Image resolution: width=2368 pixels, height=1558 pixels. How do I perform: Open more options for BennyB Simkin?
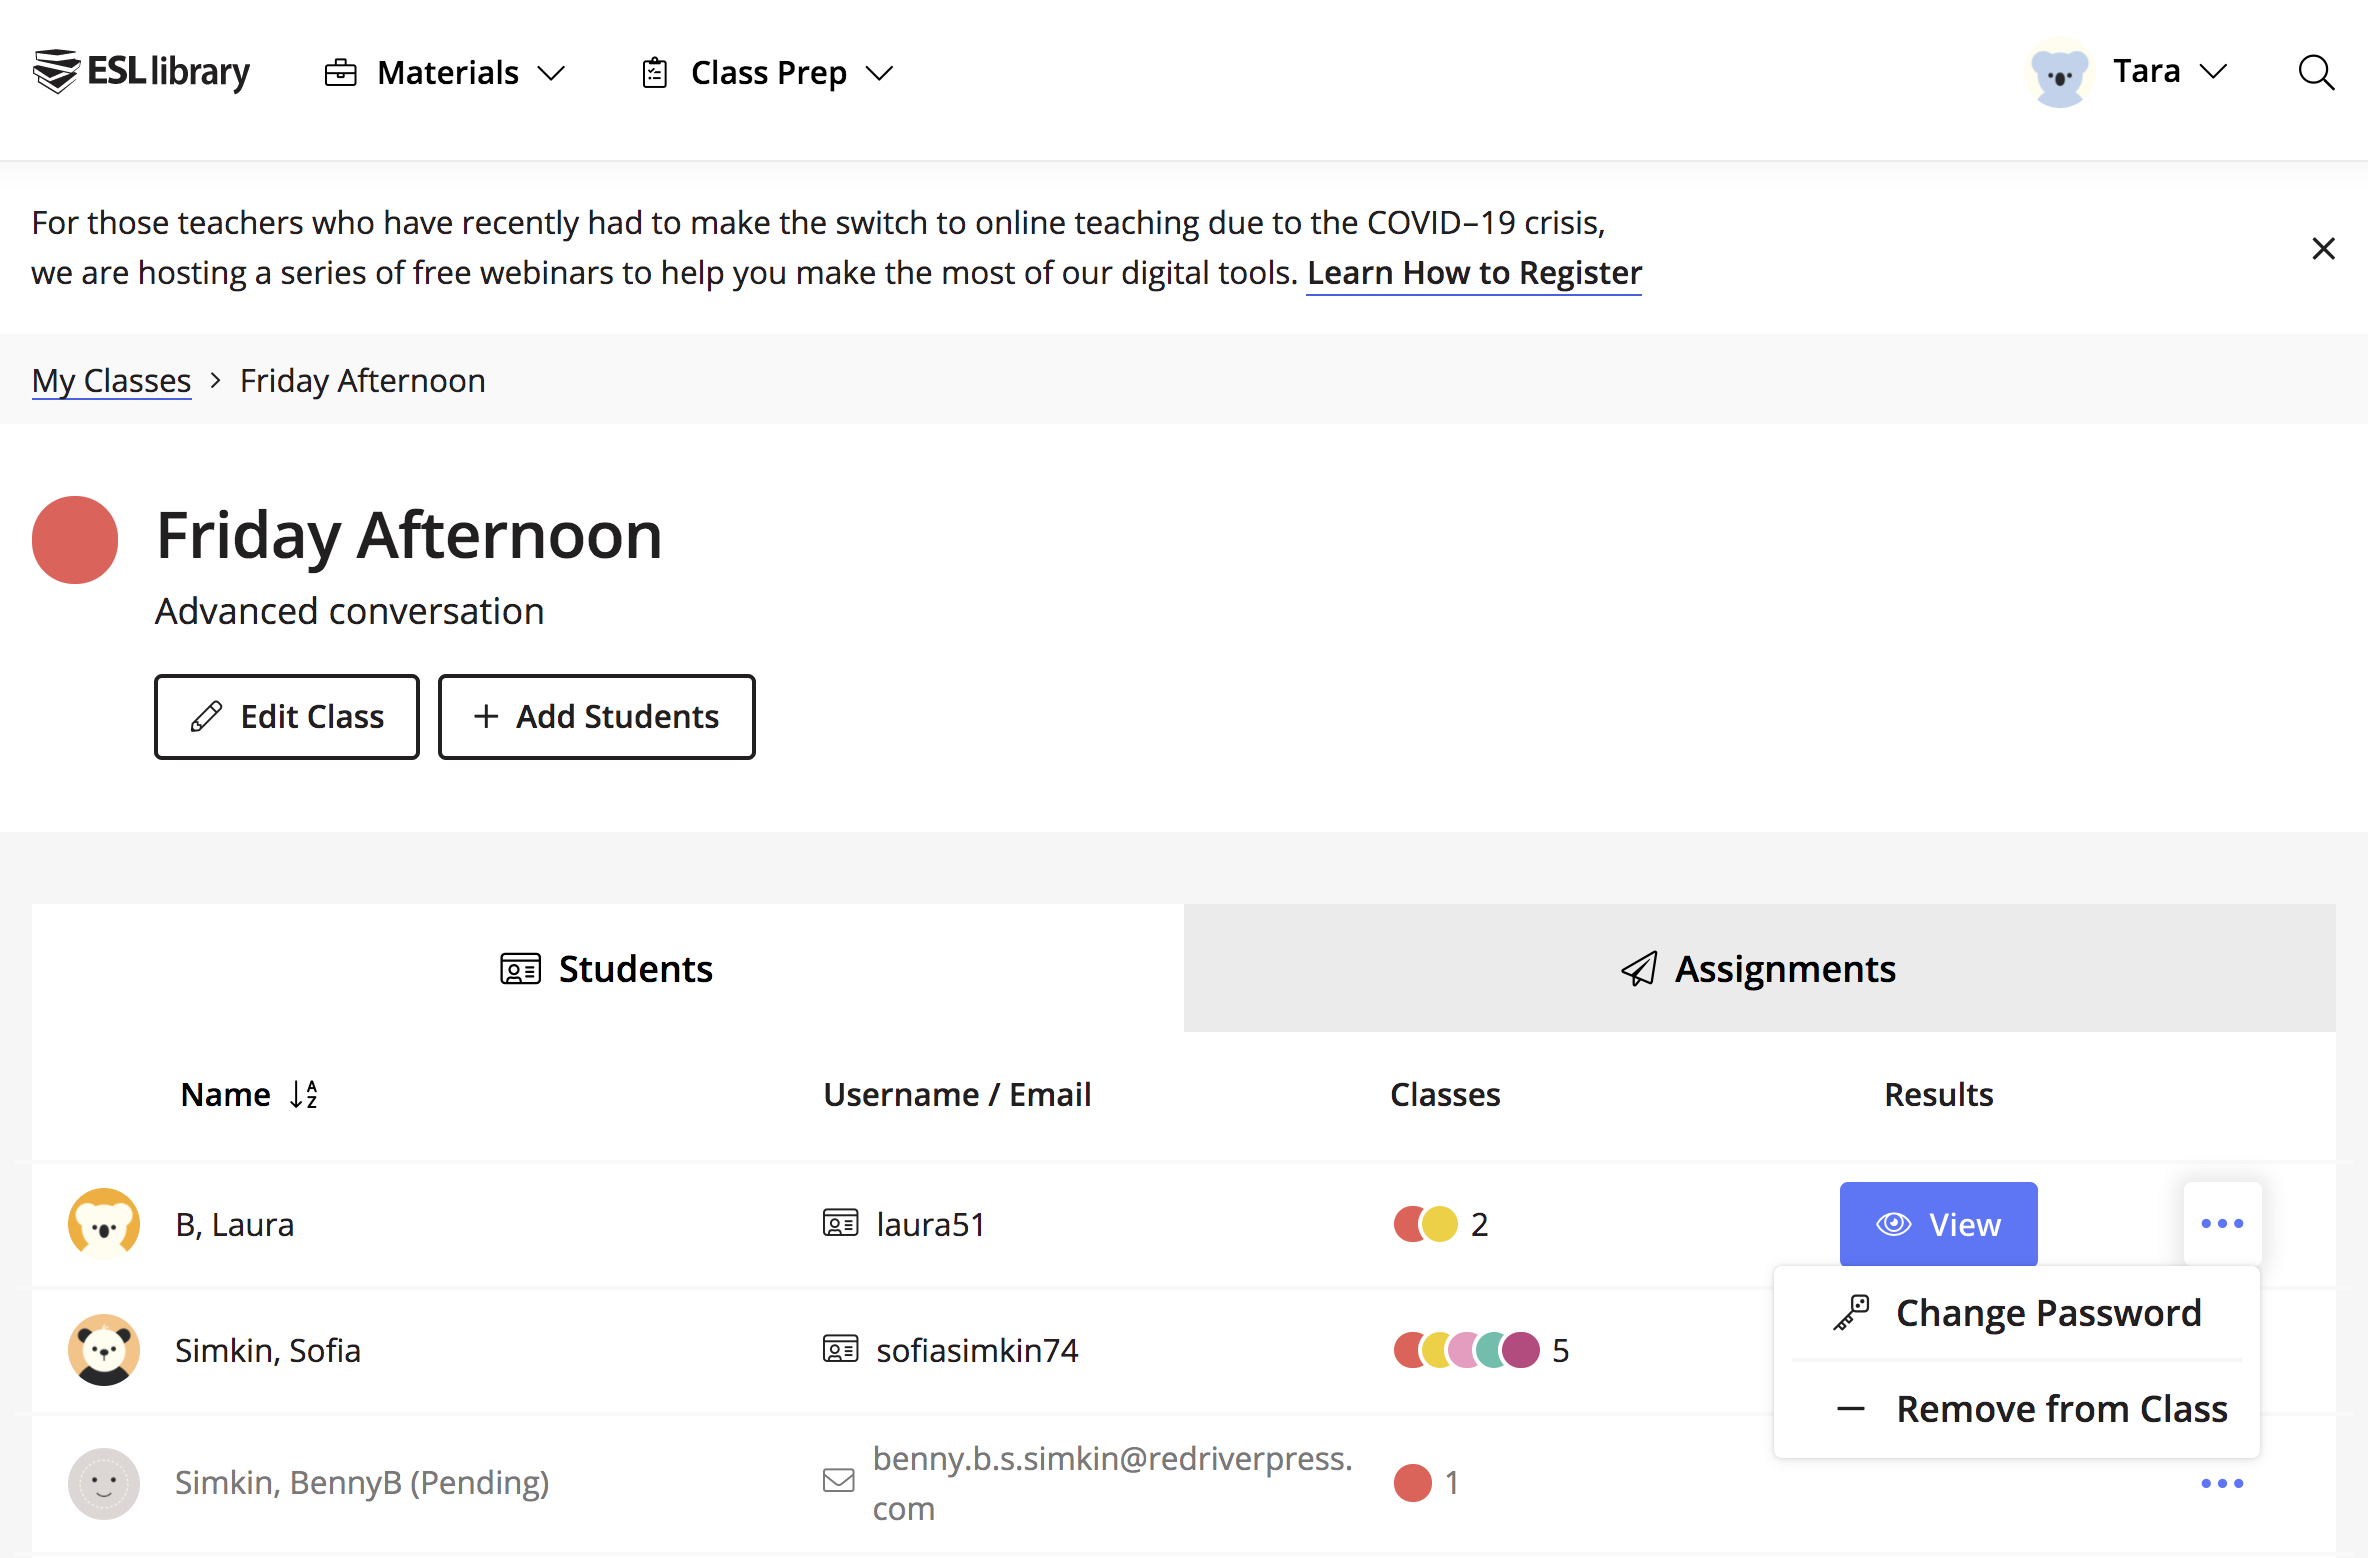click(2223, 1483)
